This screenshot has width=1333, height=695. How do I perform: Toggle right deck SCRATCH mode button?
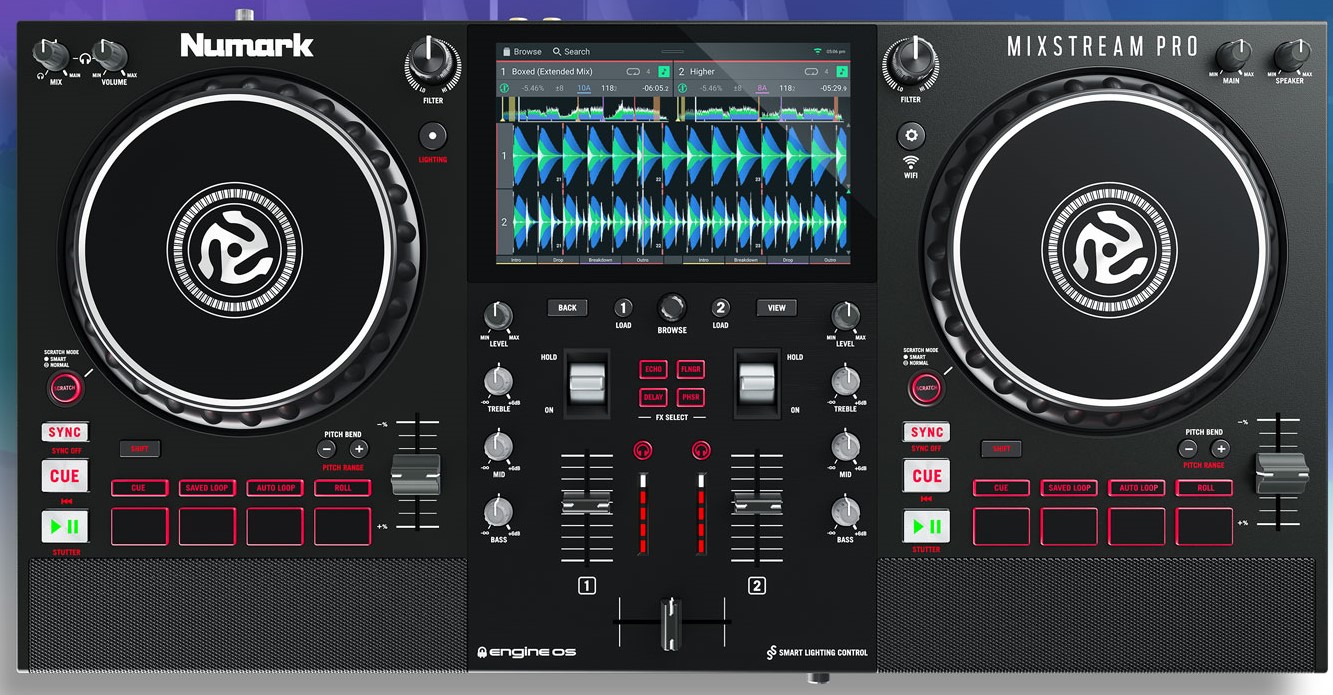pos(926,388)
